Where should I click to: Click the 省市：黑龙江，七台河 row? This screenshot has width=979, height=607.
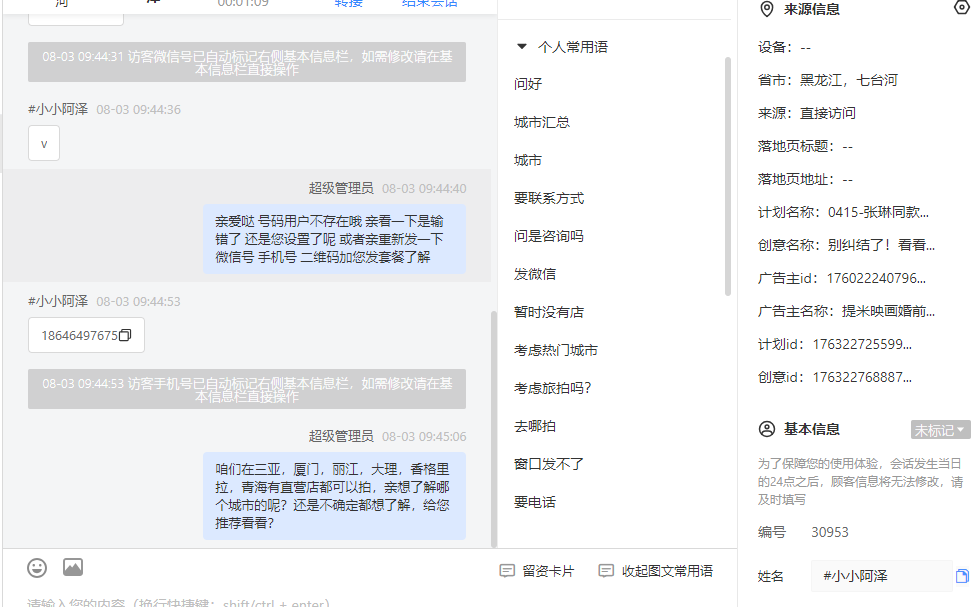point(828,80)
